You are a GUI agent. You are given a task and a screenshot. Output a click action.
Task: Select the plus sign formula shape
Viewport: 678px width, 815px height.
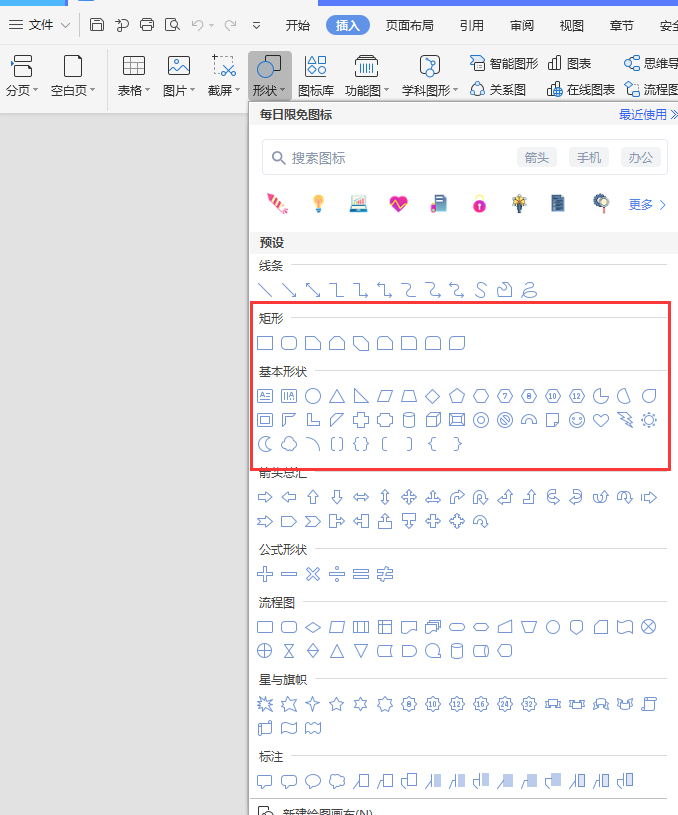click(x=265, y=574)
